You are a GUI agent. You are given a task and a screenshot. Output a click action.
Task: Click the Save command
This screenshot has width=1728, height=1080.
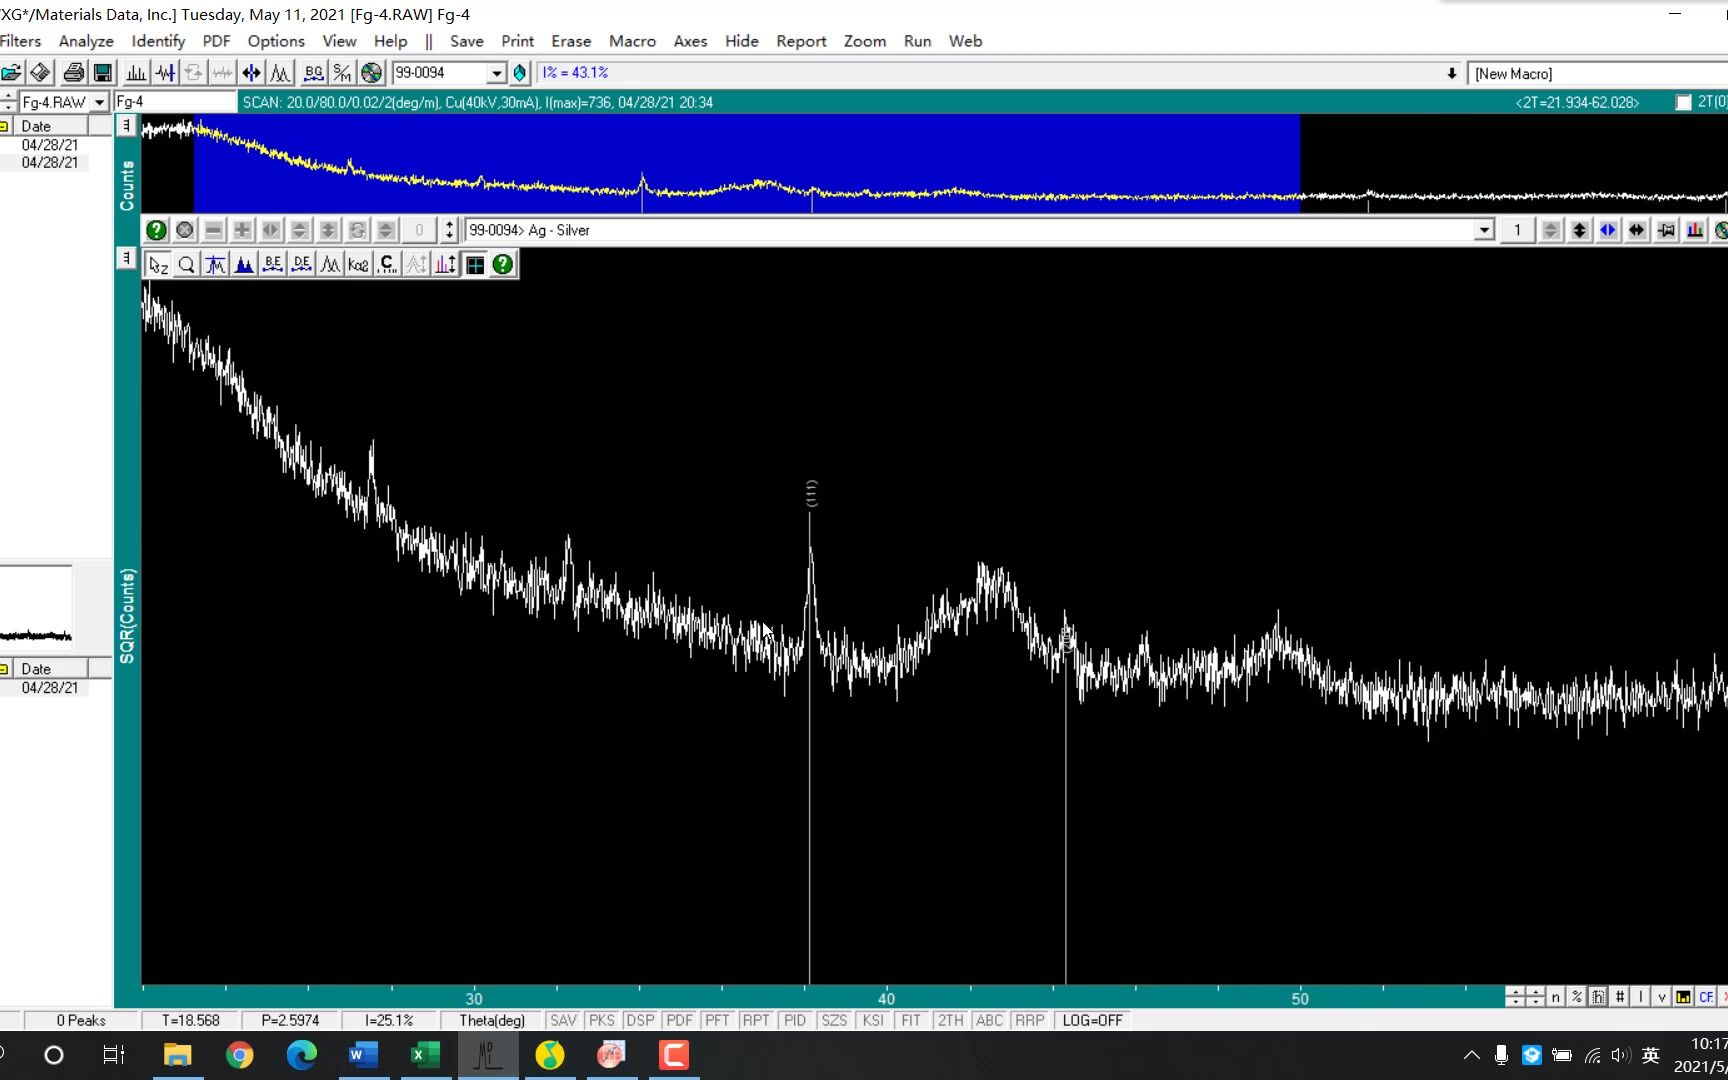pos(466,41)
